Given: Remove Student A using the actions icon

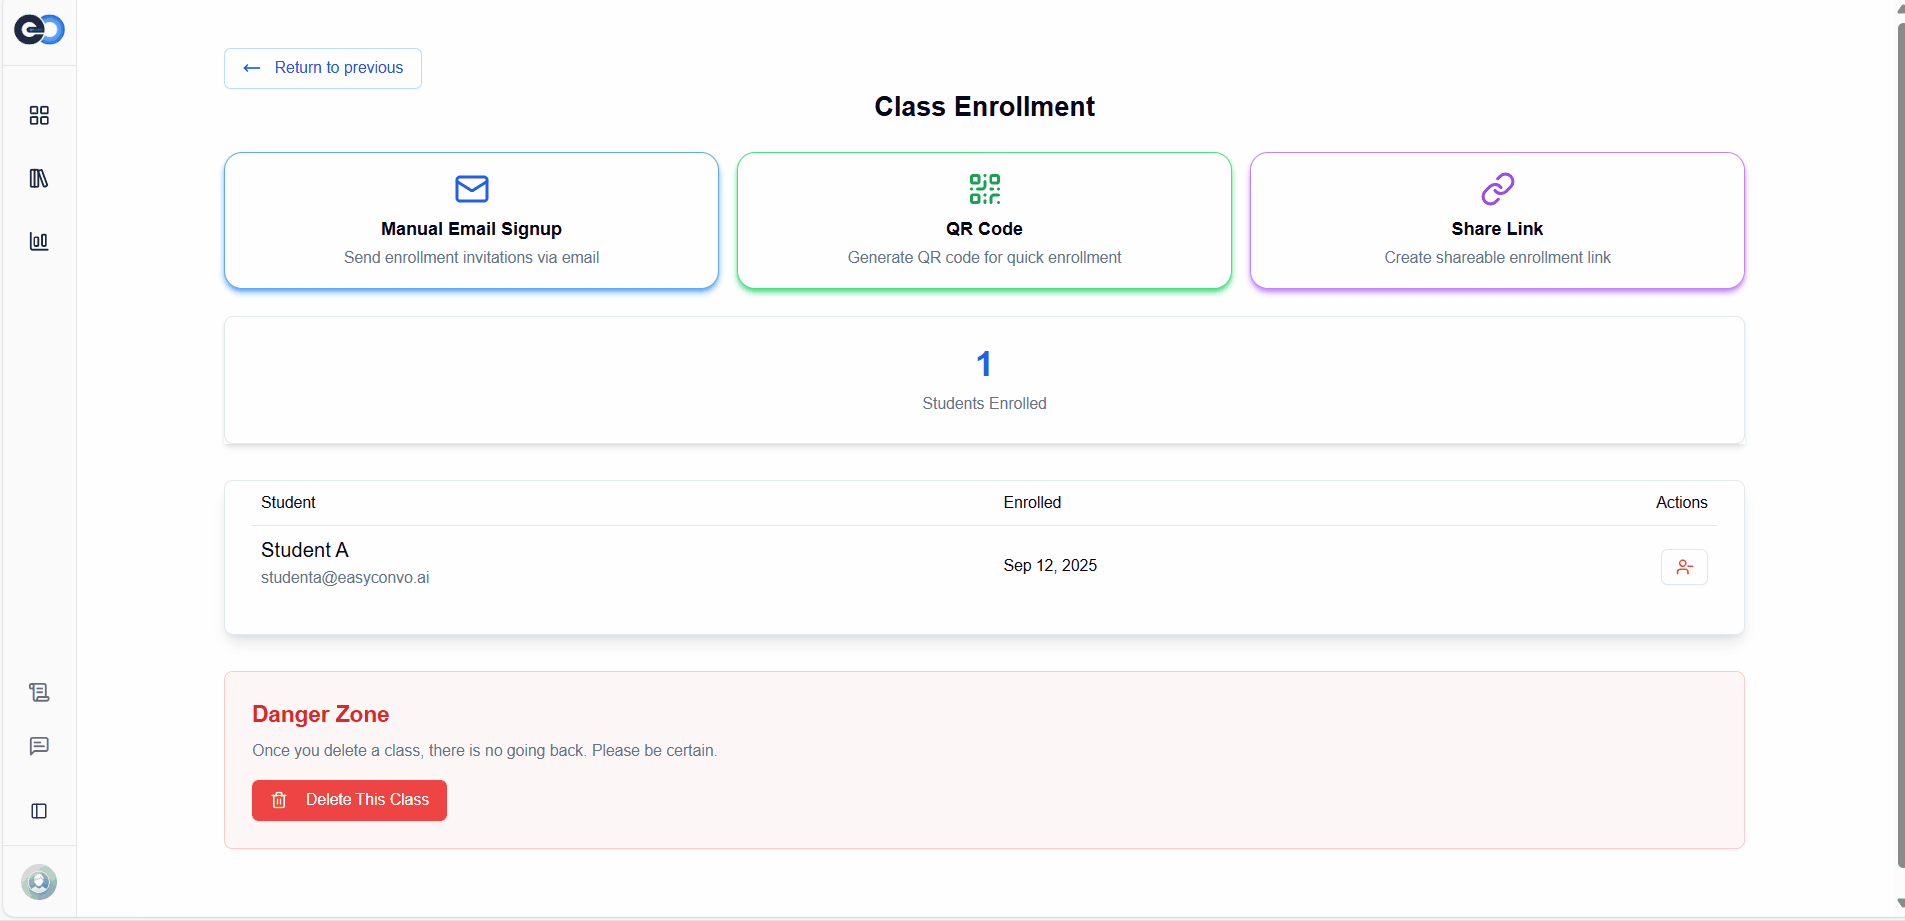Looking at the screenshot, I should [1683, 567].
